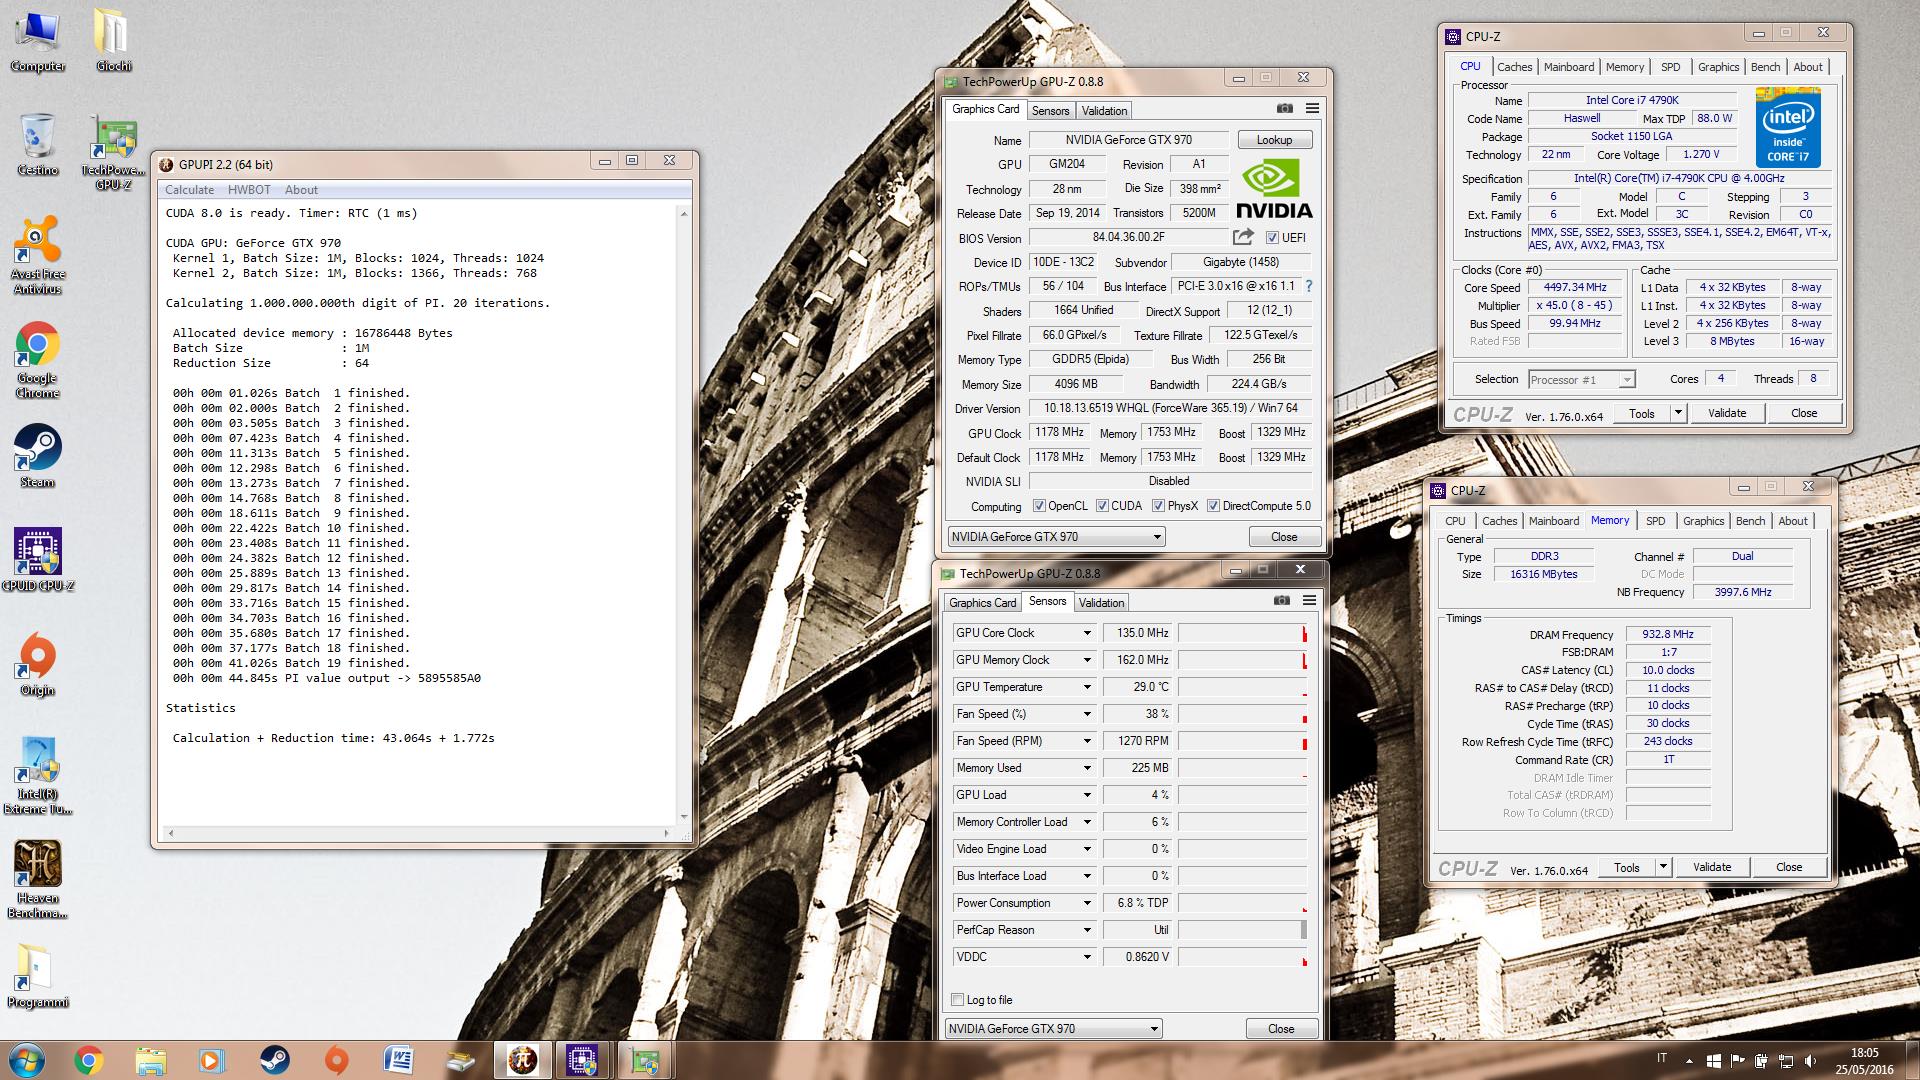Viewport: 1920px width, 1080px height.
Task: Launch Steam desktop shortcut
Action: [x=38, y=456]
